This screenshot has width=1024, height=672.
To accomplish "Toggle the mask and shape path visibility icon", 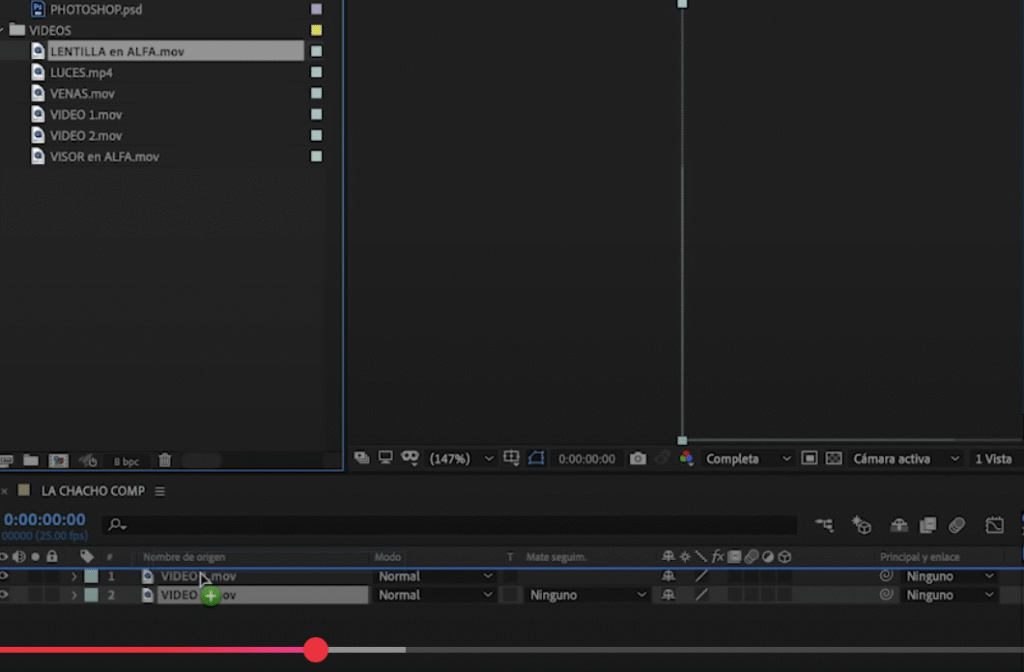I will [536, 459].
